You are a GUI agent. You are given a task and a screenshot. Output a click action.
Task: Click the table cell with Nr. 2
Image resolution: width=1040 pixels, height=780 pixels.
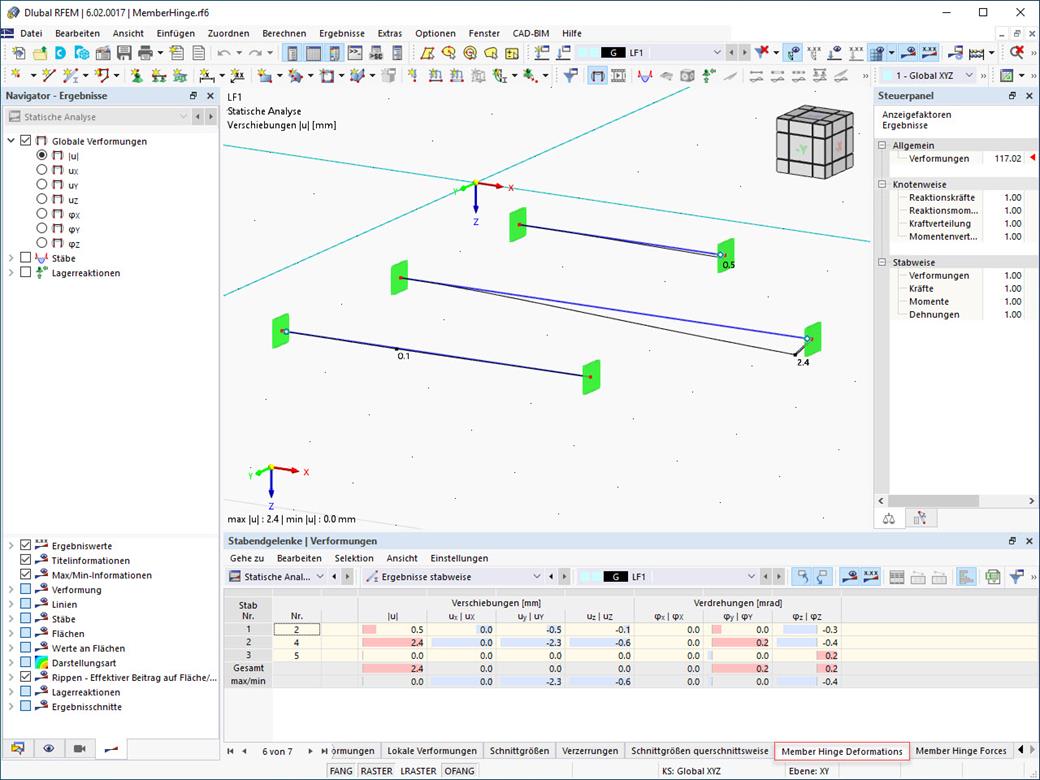point(296,629)
